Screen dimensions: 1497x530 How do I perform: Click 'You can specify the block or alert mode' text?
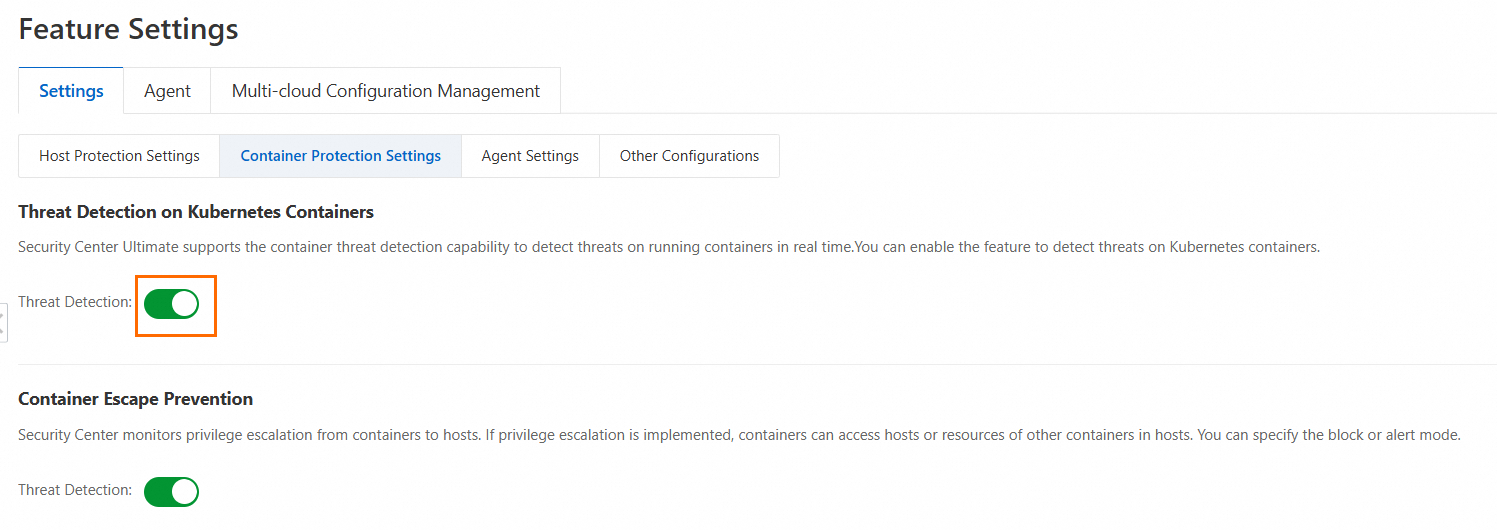[1330, 435]
